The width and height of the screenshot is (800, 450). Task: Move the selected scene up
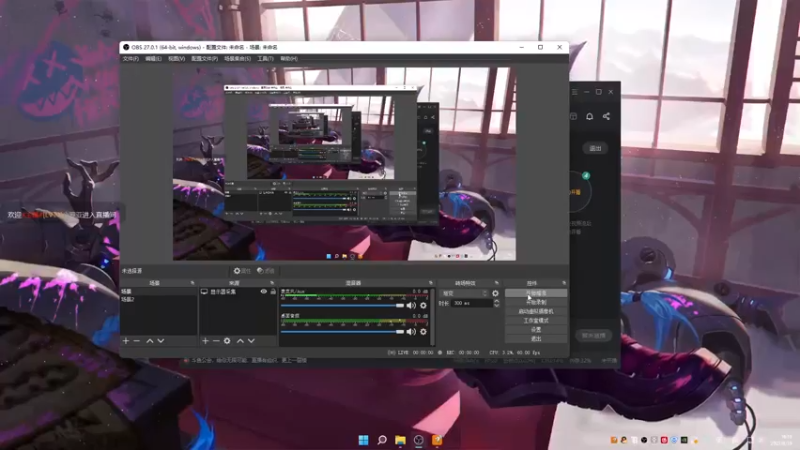pyautogui.click(x=150, y=341)
